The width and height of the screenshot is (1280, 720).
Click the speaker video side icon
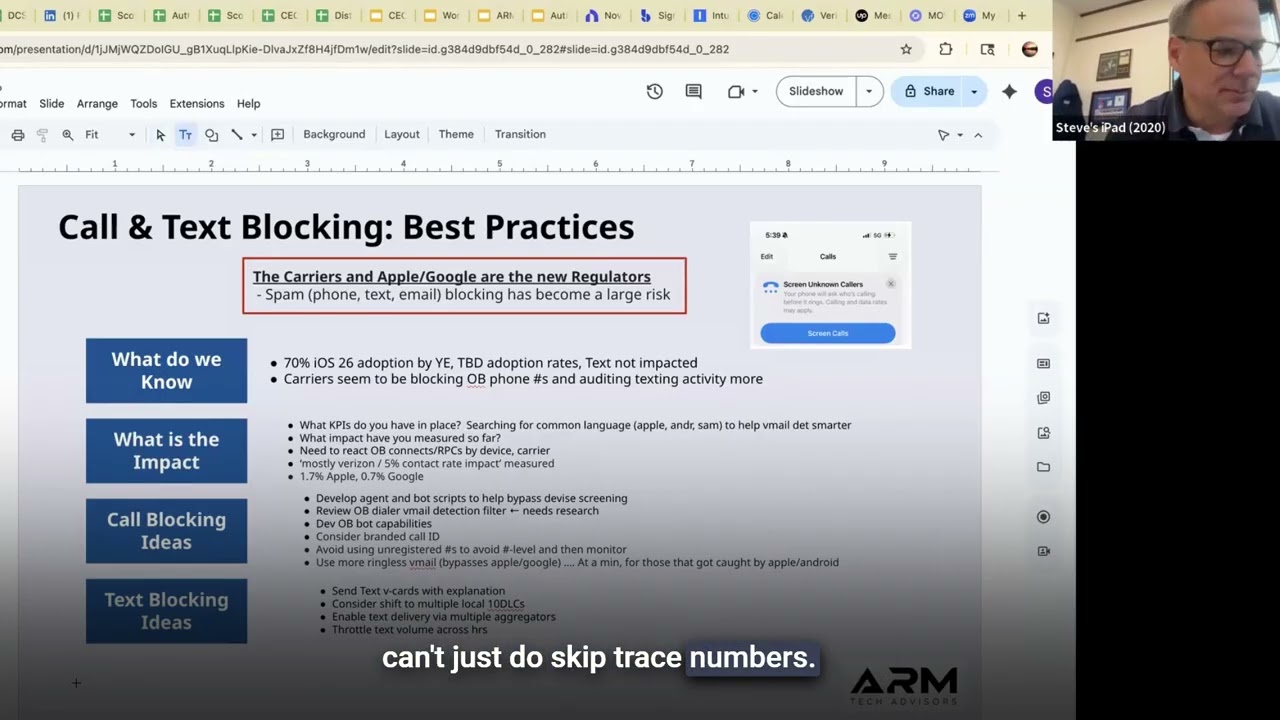(1043, 551)
